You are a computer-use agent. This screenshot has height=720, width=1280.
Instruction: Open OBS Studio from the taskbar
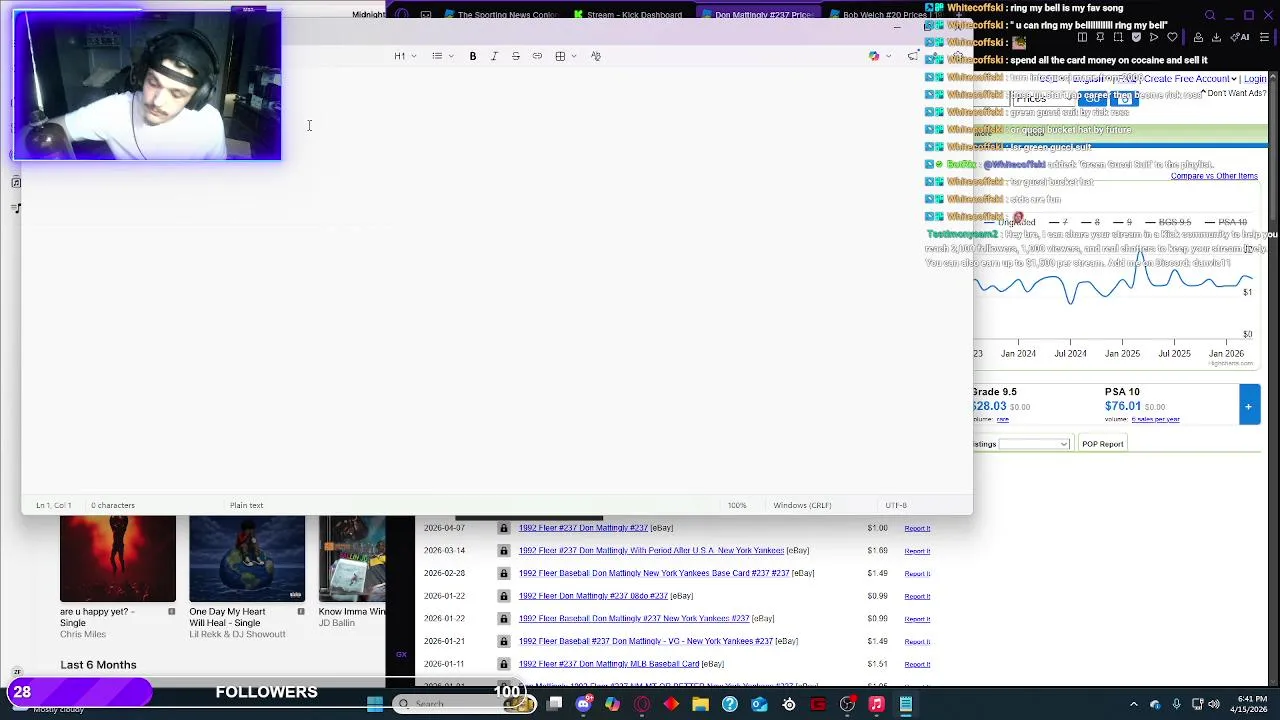(847, 704)
